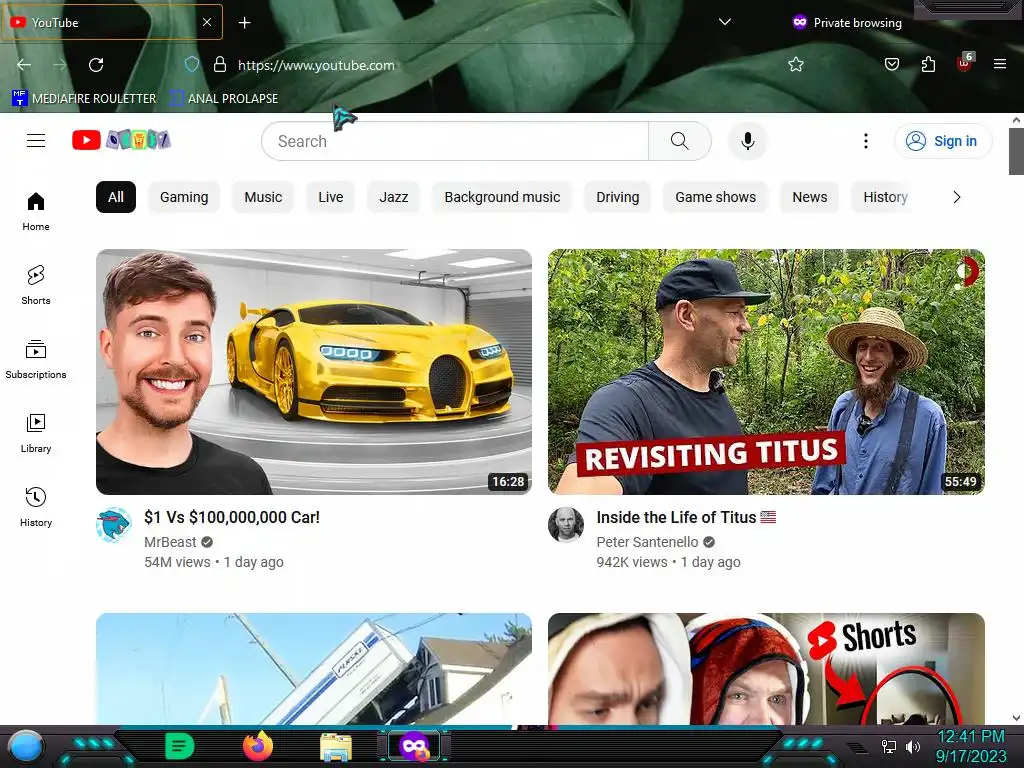Open Pocket save icon
The height and width of the screenshot is (768, 1024).
click(x=891, y=64)
